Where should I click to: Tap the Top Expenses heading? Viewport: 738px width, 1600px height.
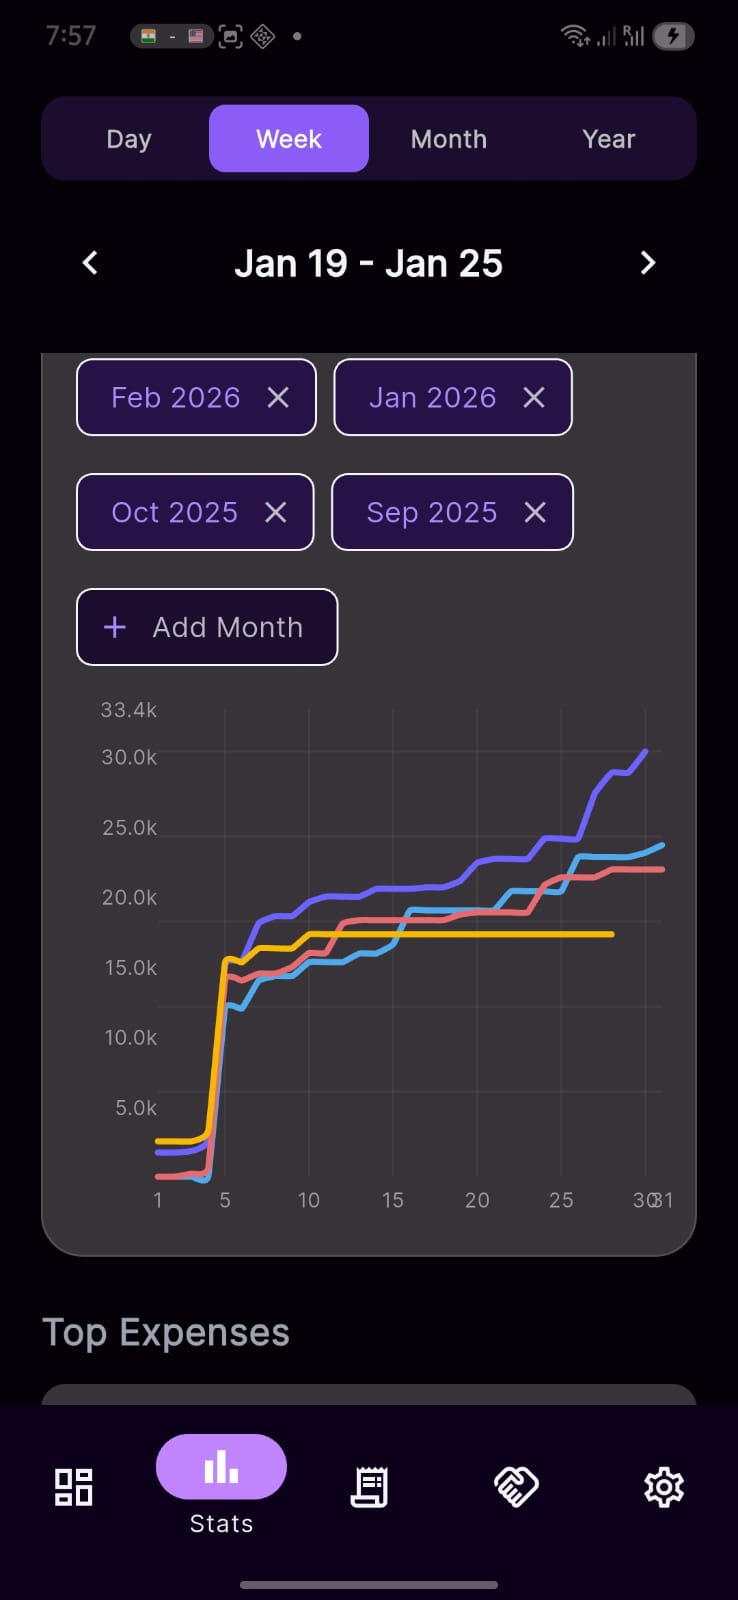pos(166,1333)
